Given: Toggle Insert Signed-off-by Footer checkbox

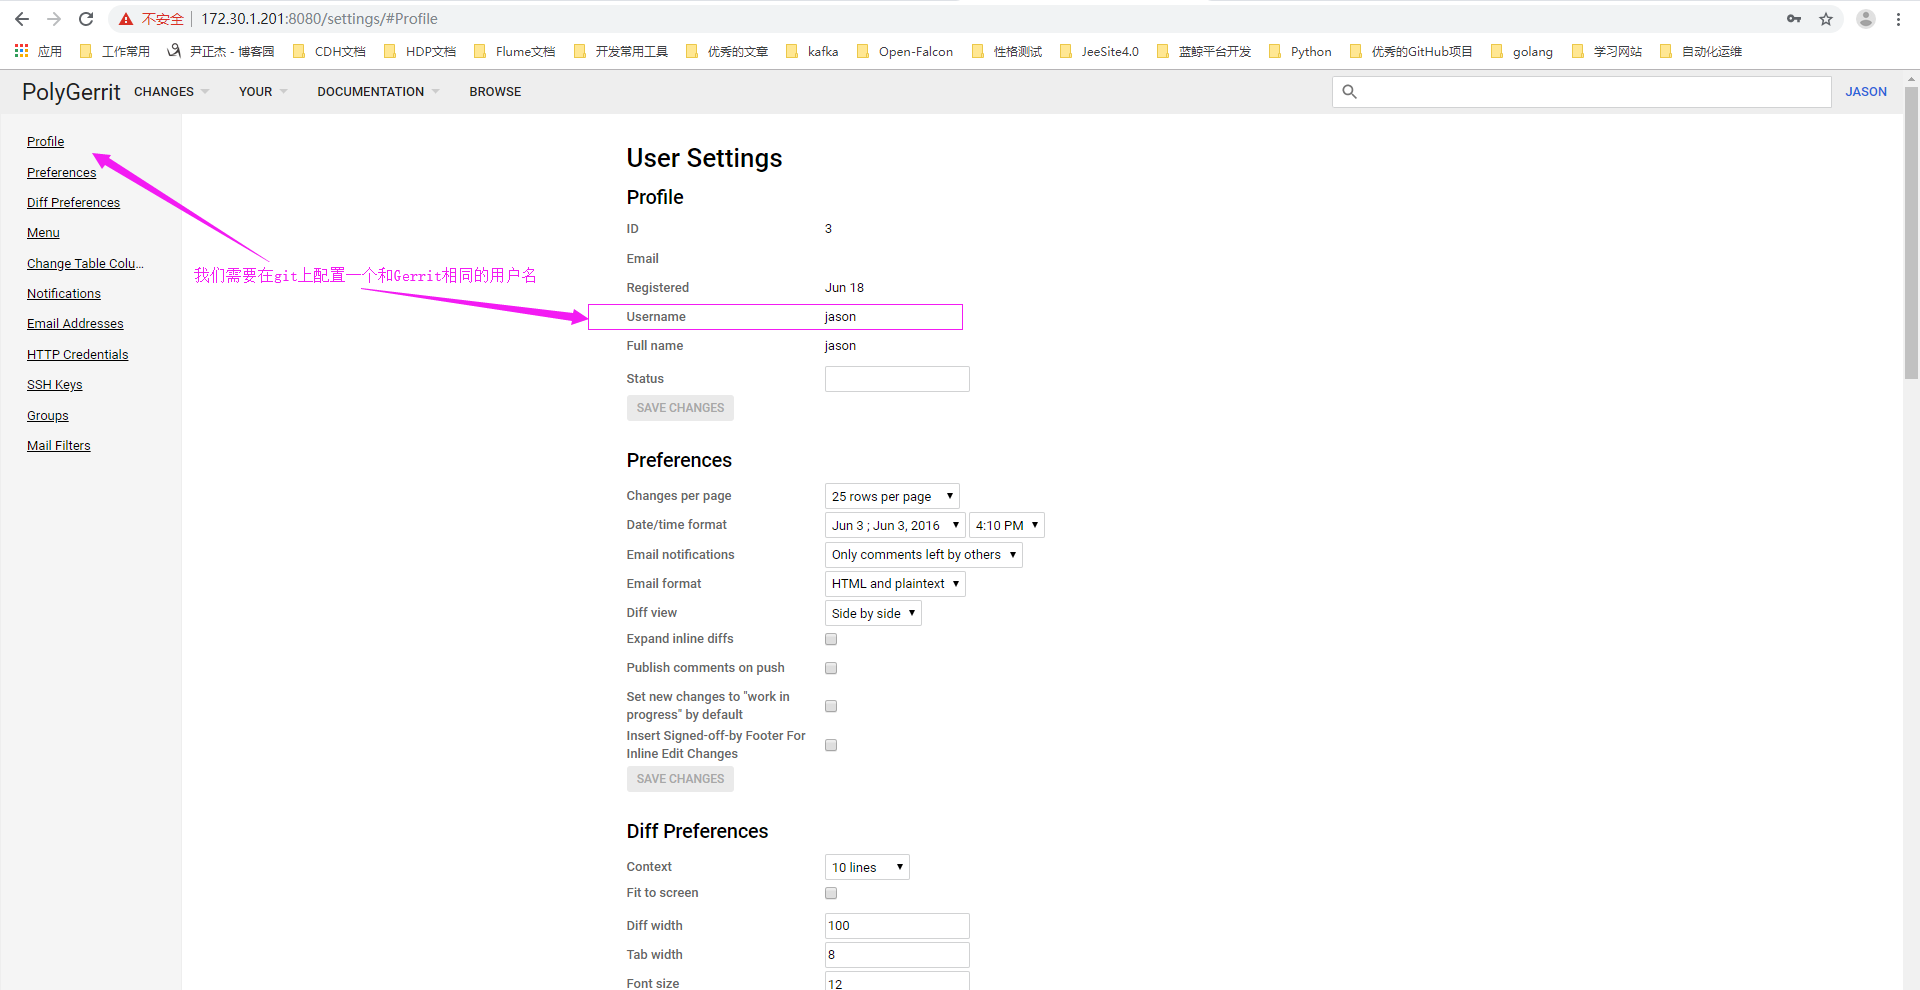Looking at the screenshot, I should pos(831,745).
